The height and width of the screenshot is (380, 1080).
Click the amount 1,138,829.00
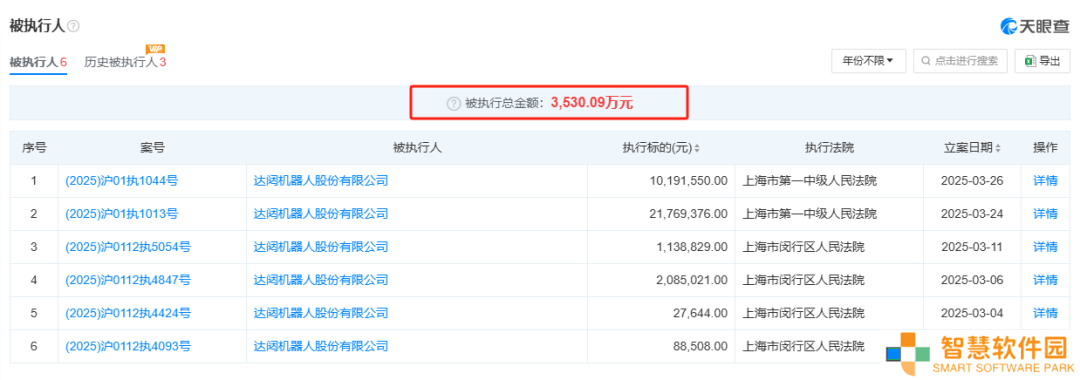[x=692, y=247]
